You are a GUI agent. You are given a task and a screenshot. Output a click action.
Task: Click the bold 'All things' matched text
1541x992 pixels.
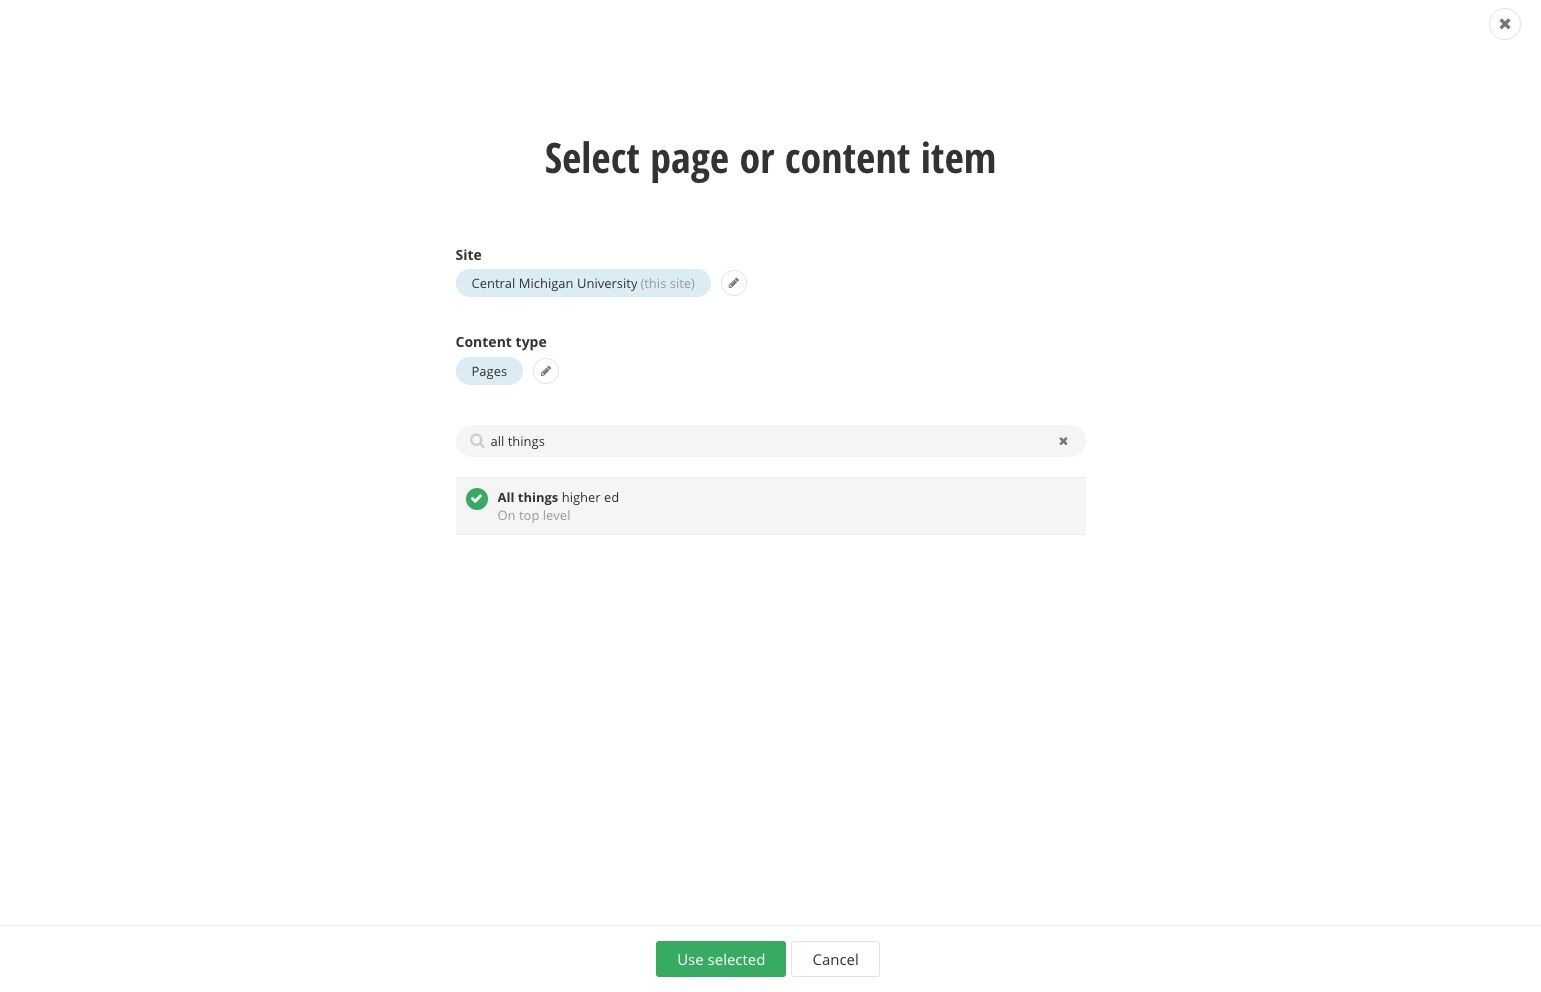pyautogui.click(x=528, y=497)
